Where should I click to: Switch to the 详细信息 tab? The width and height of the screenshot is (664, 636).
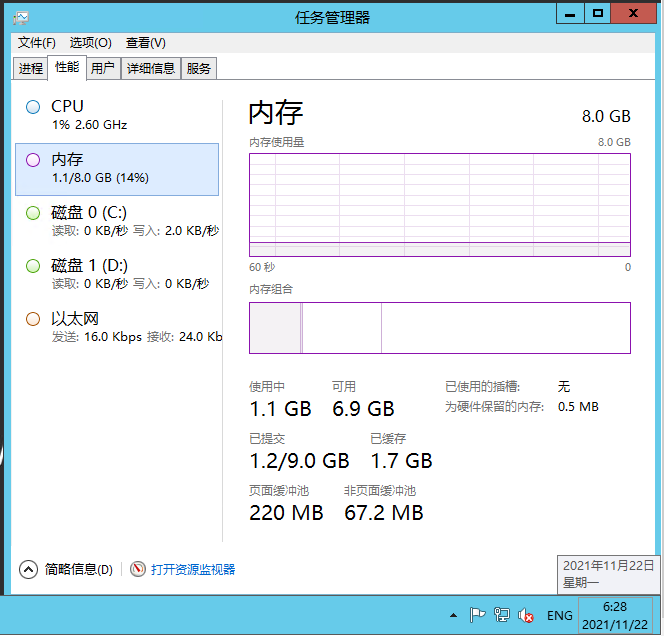coord(151,68)
